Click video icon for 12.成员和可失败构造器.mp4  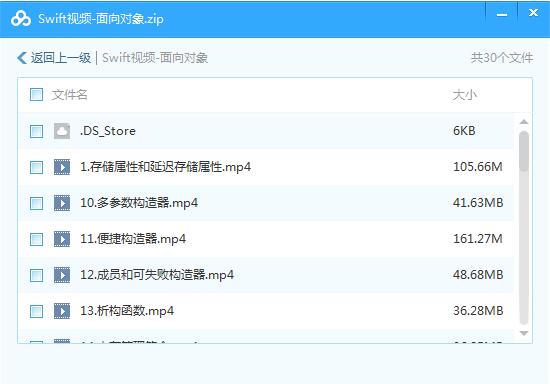click(62, 275)
